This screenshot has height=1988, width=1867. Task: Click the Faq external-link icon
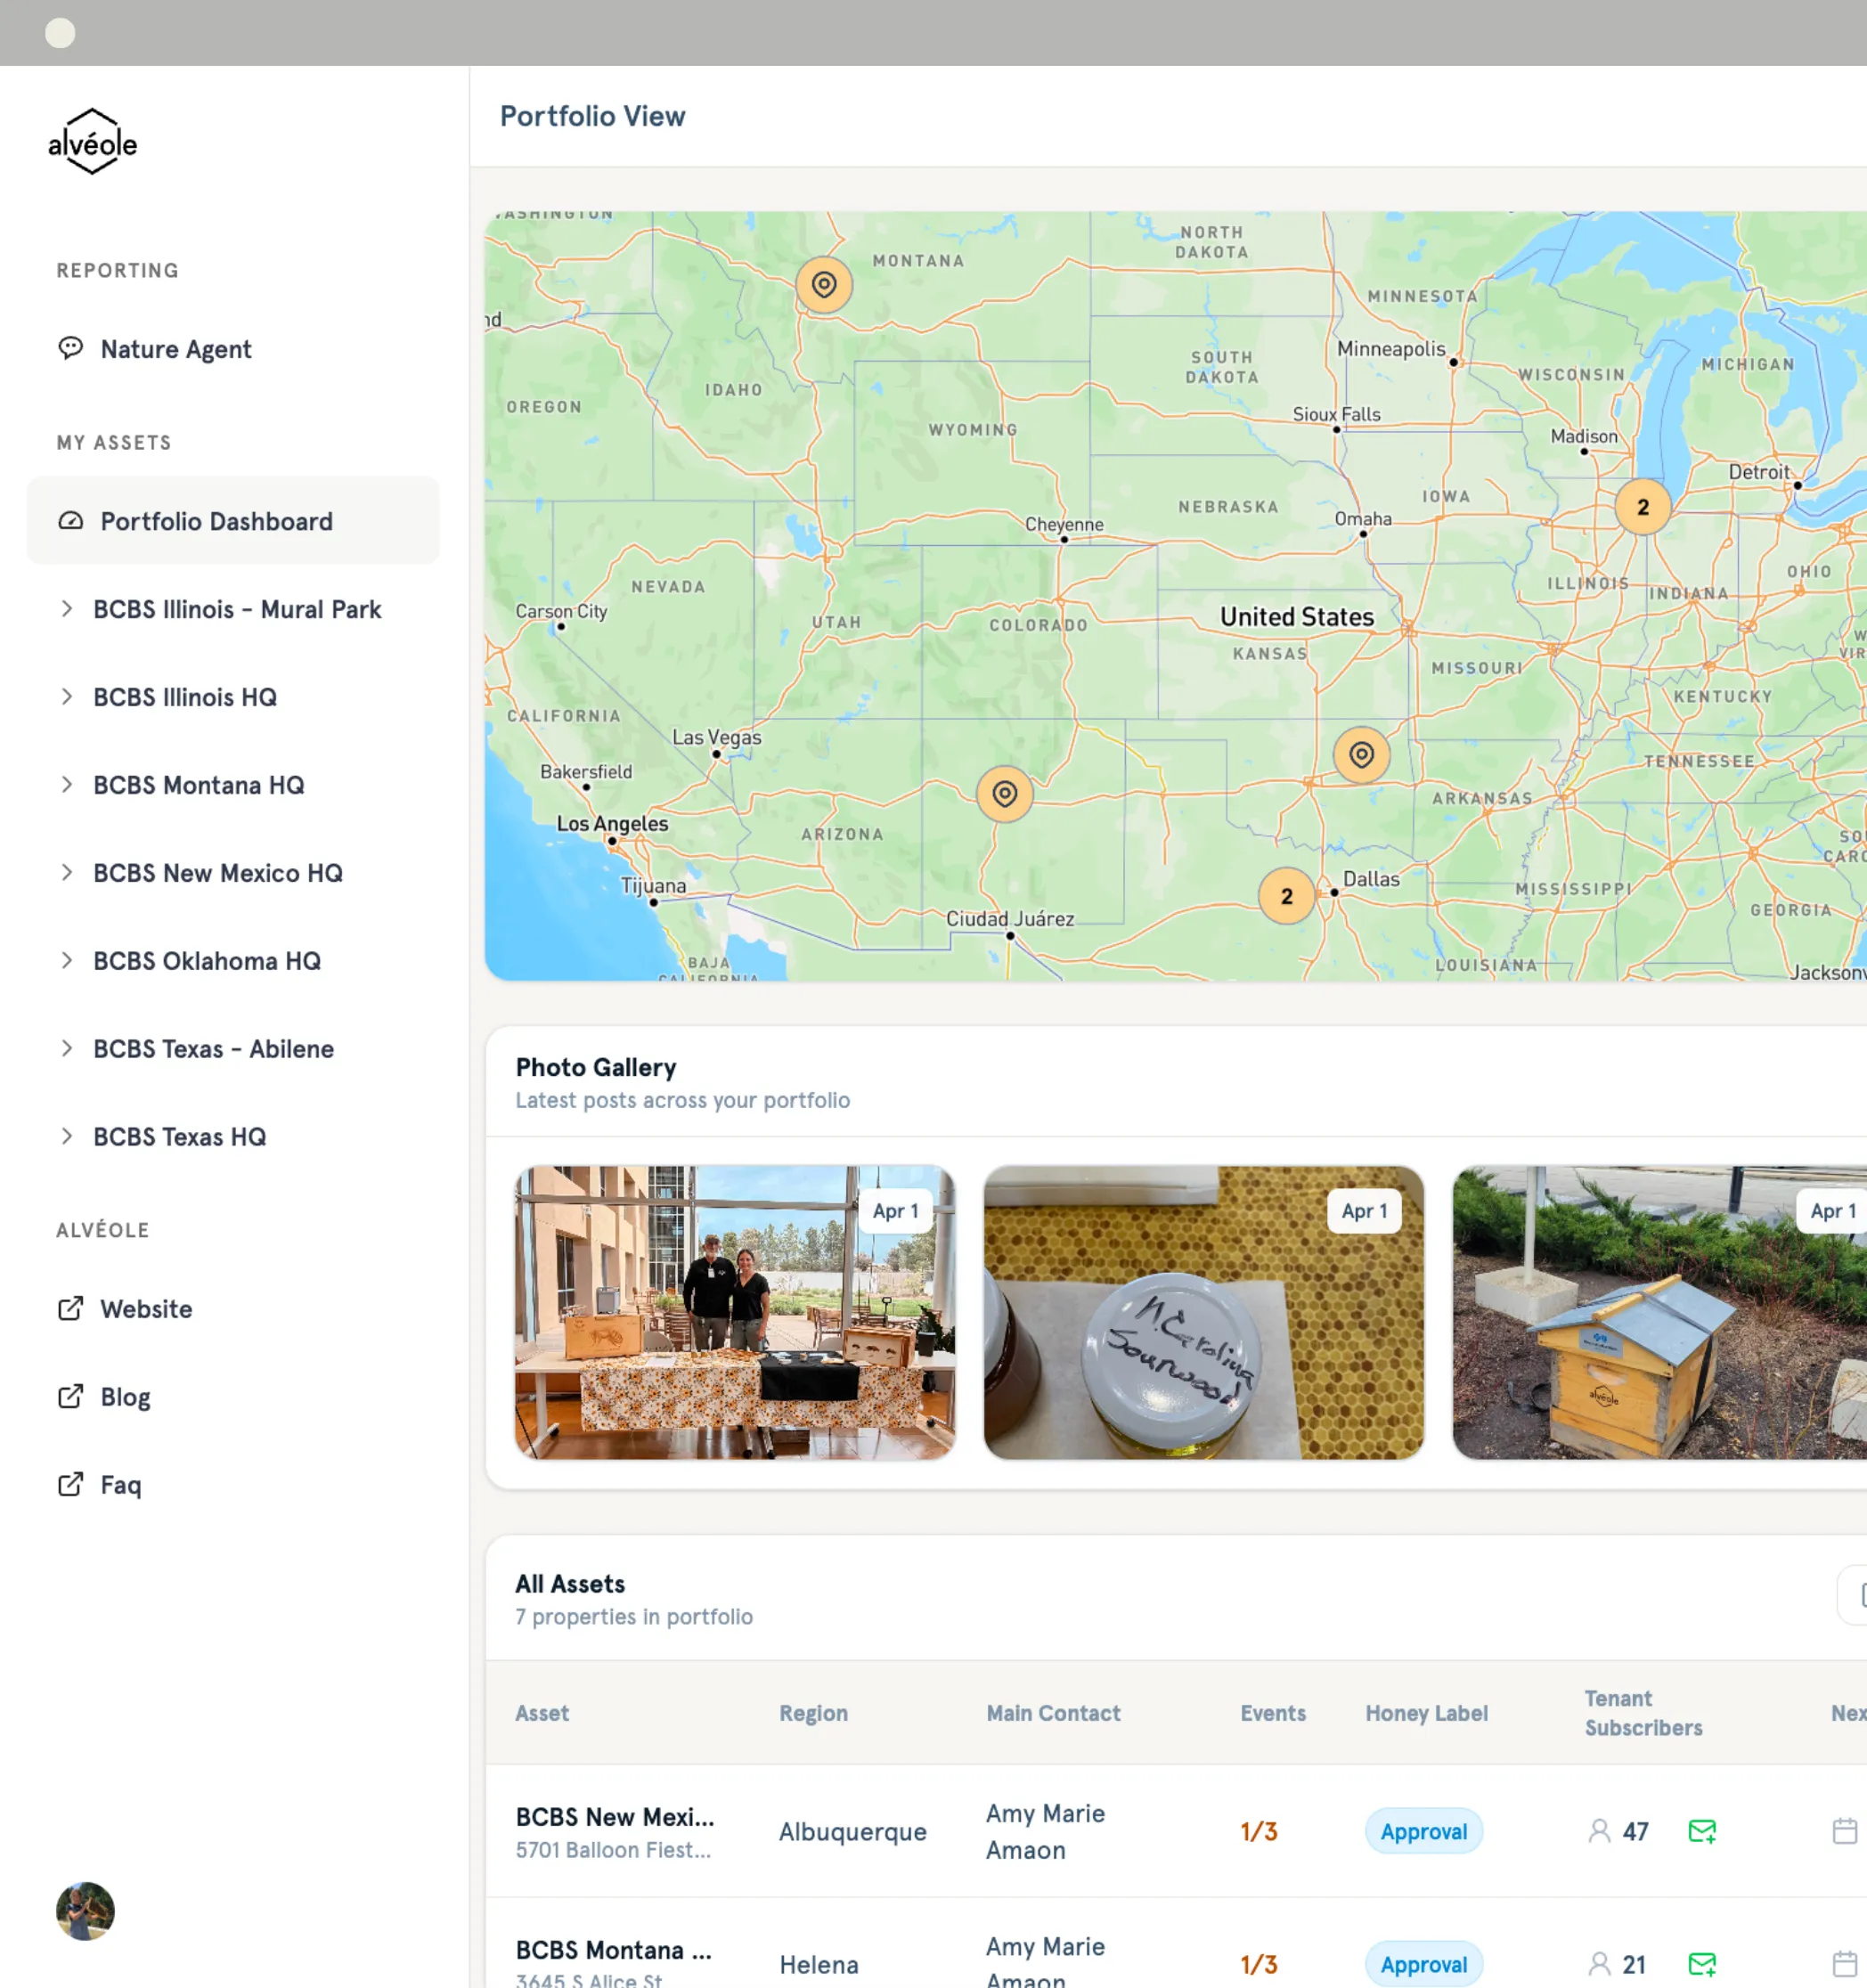point(70,1484)
